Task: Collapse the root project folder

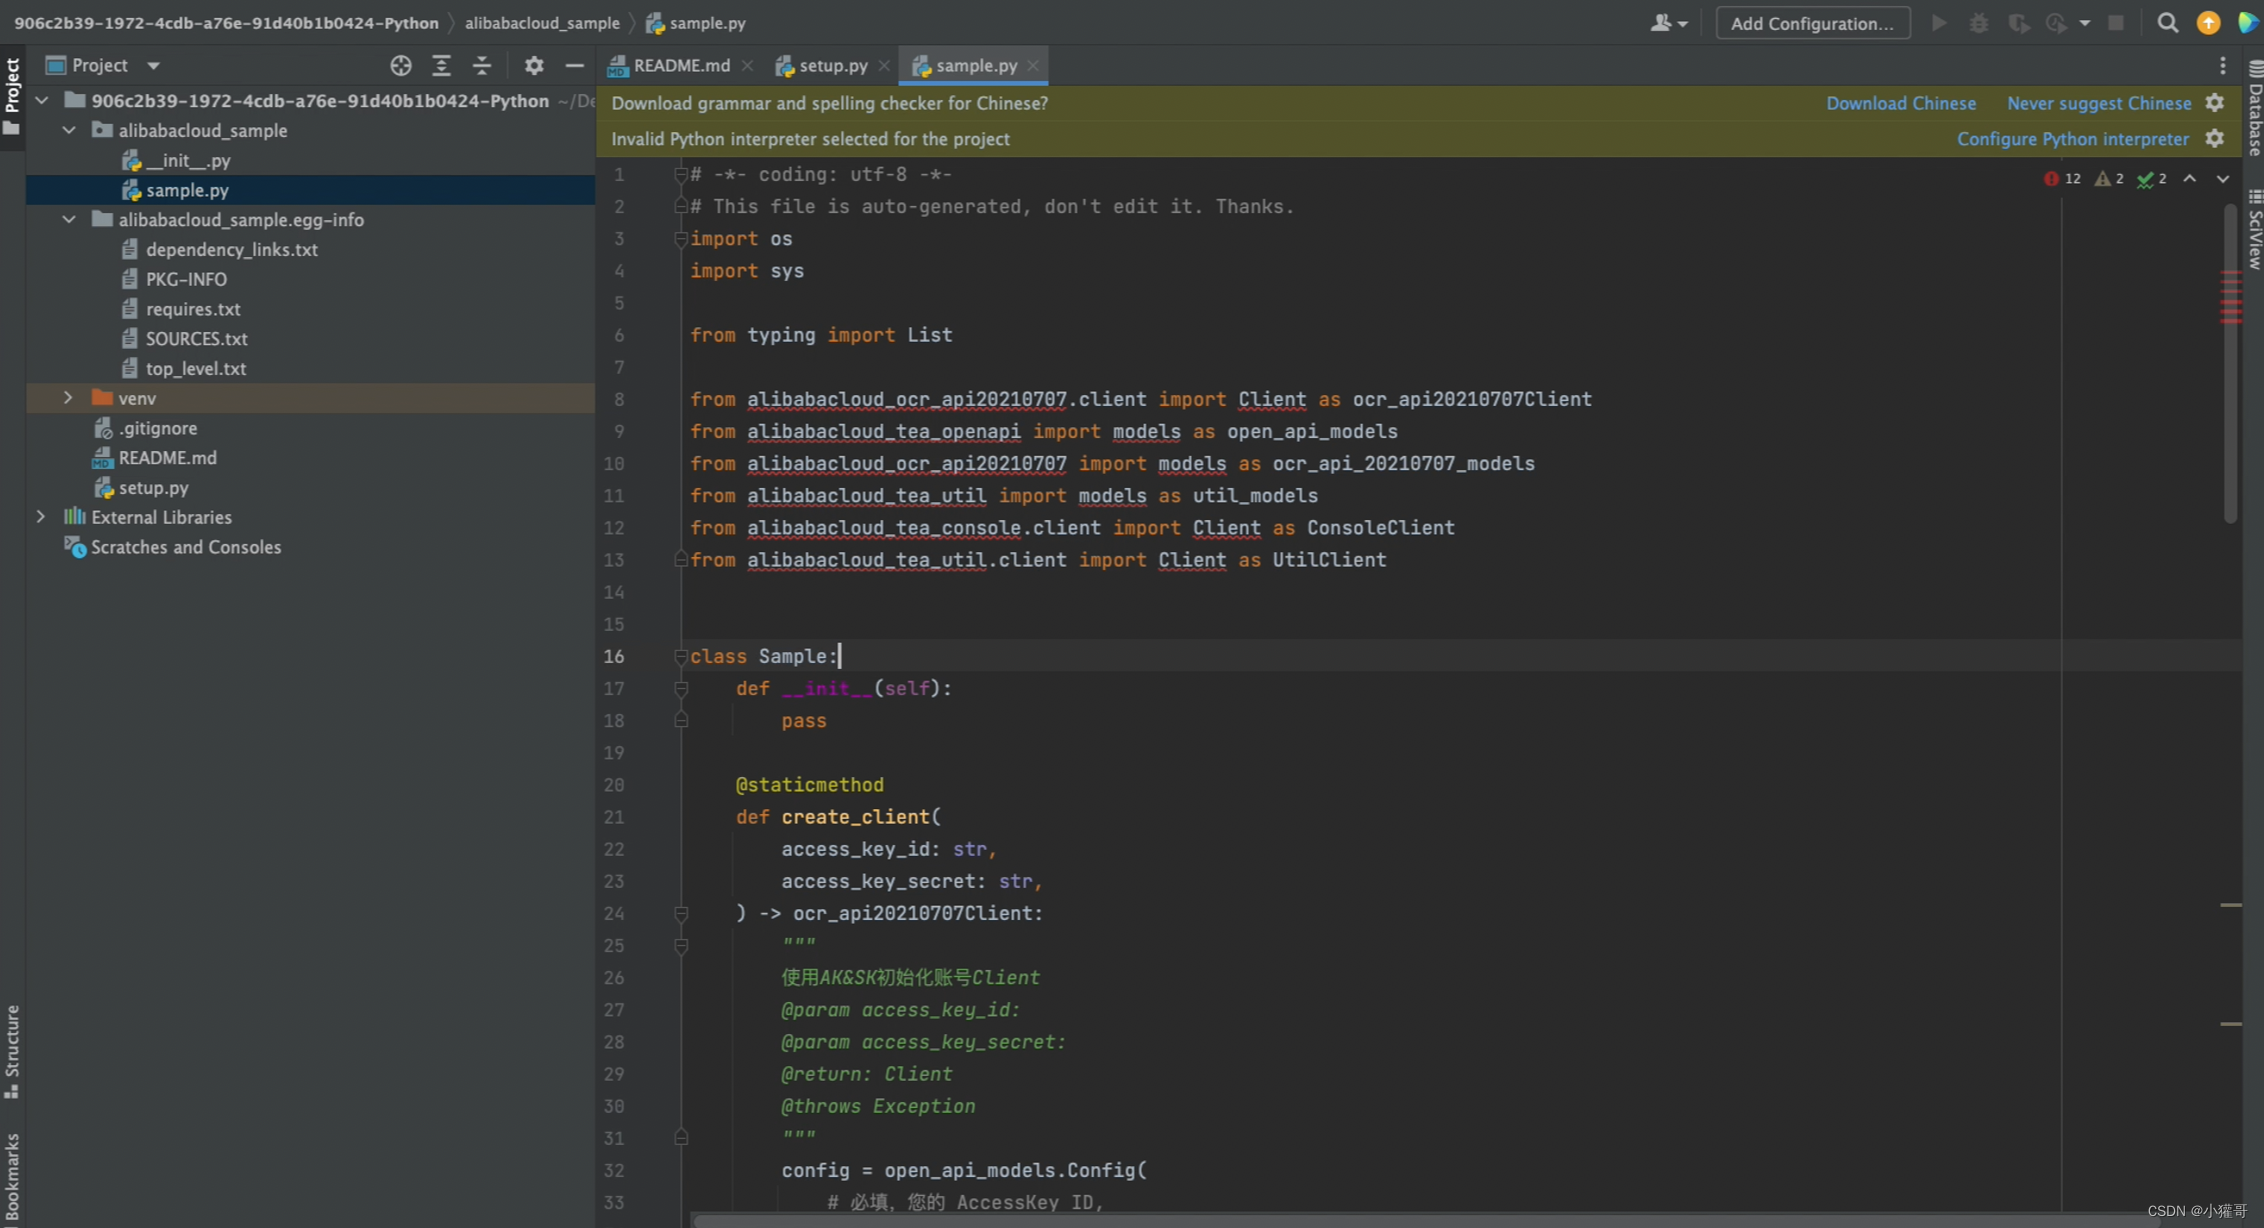Action: pyautogui.click(x=42, y=100)
